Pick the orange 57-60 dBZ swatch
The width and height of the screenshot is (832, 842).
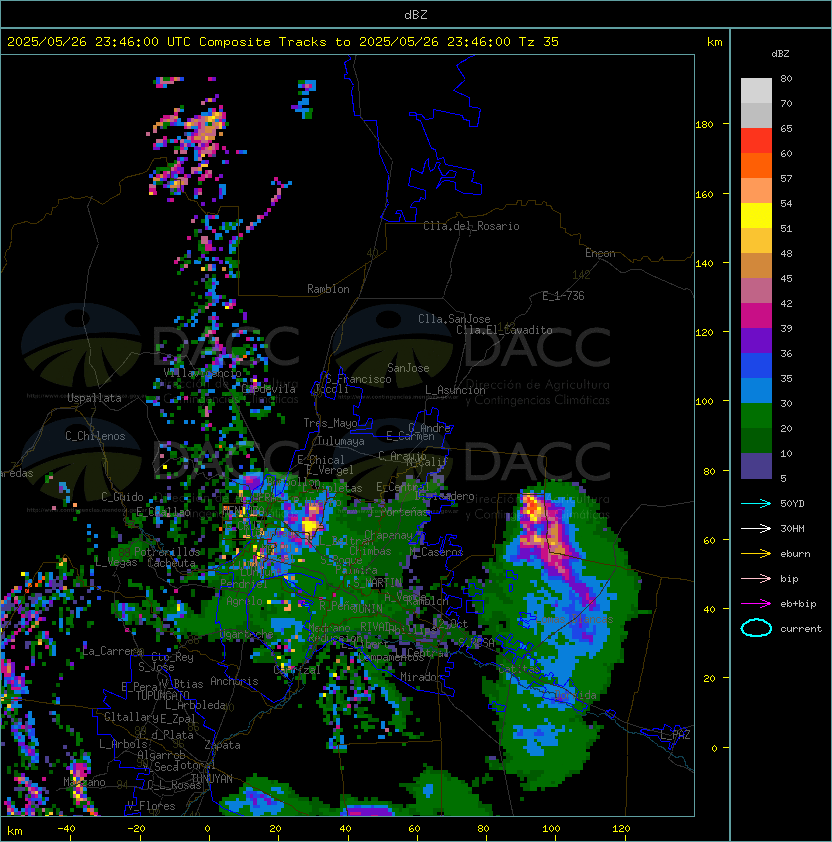click(756, 166)
